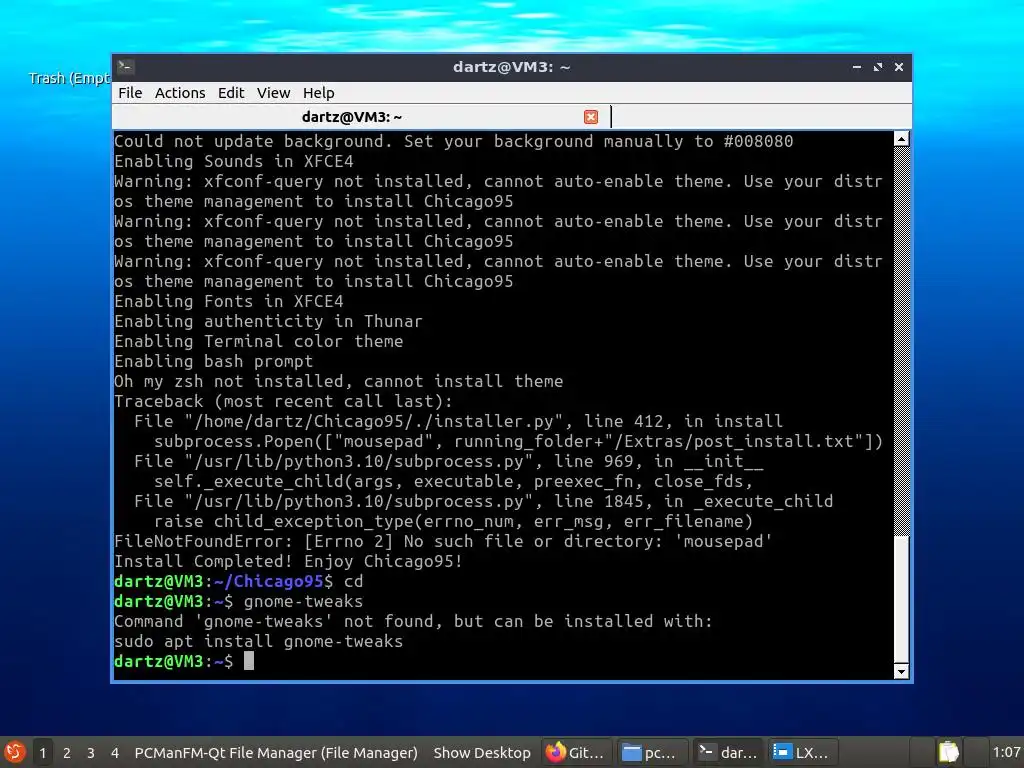Open the Actions menu
This screenshot has width=1024, height=768.
[180, 93]
